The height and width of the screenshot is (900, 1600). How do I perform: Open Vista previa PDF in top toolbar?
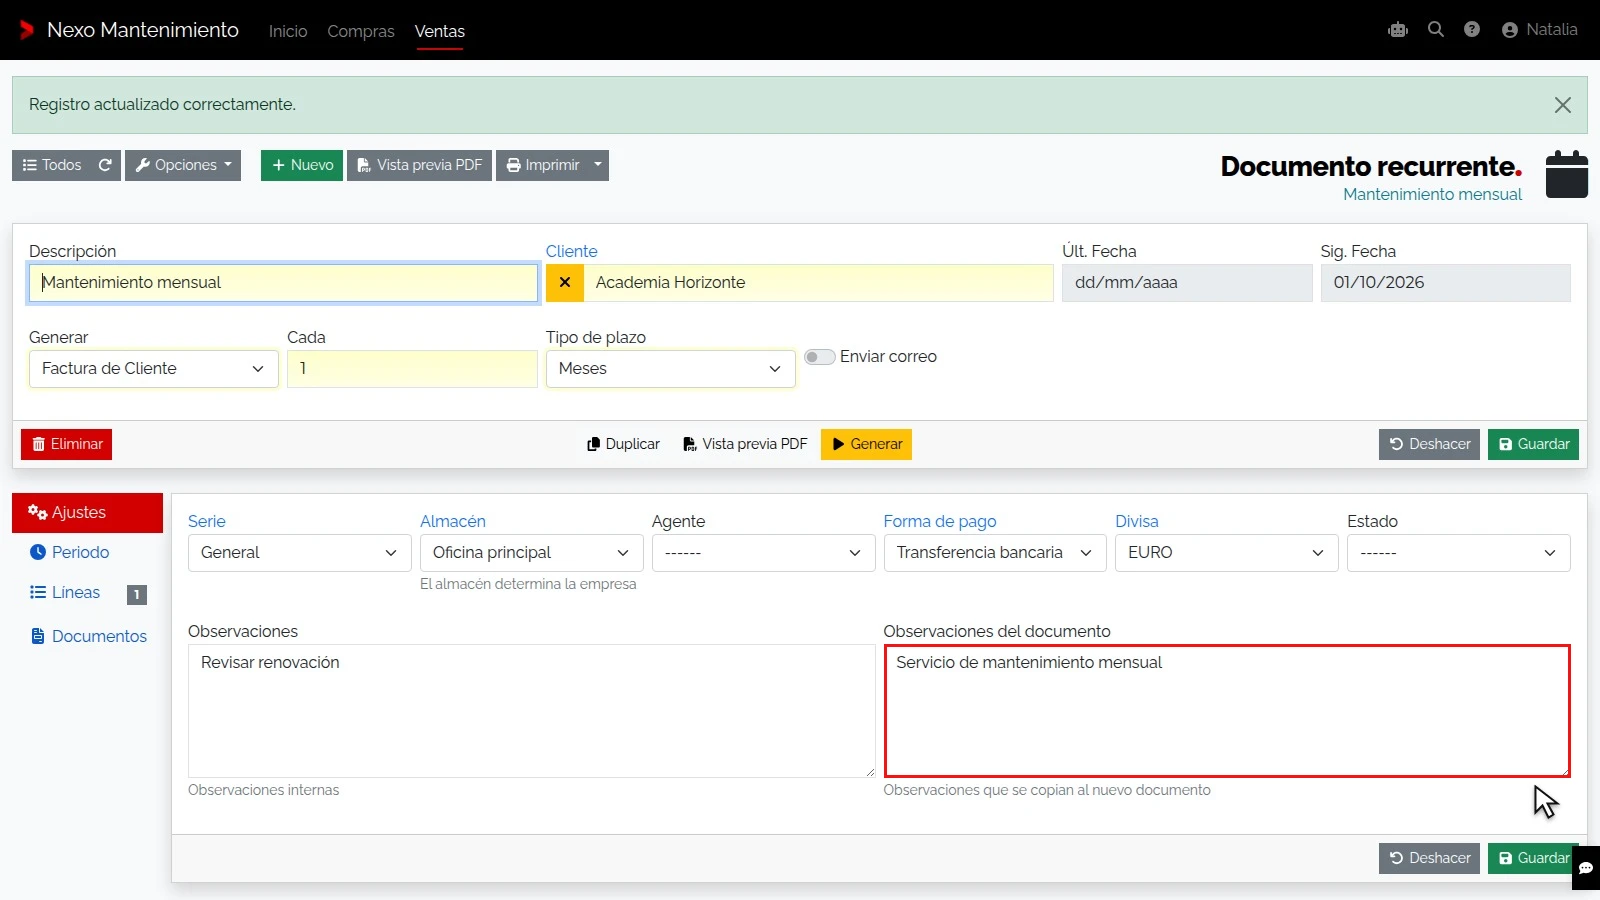point(419,165)
